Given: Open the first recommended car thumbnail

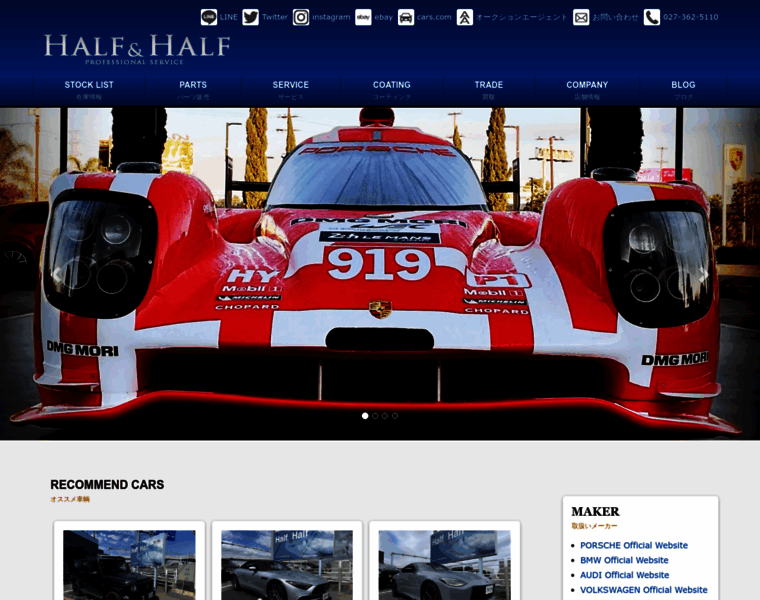Looking at the screenshot, I should pos(129,565).
